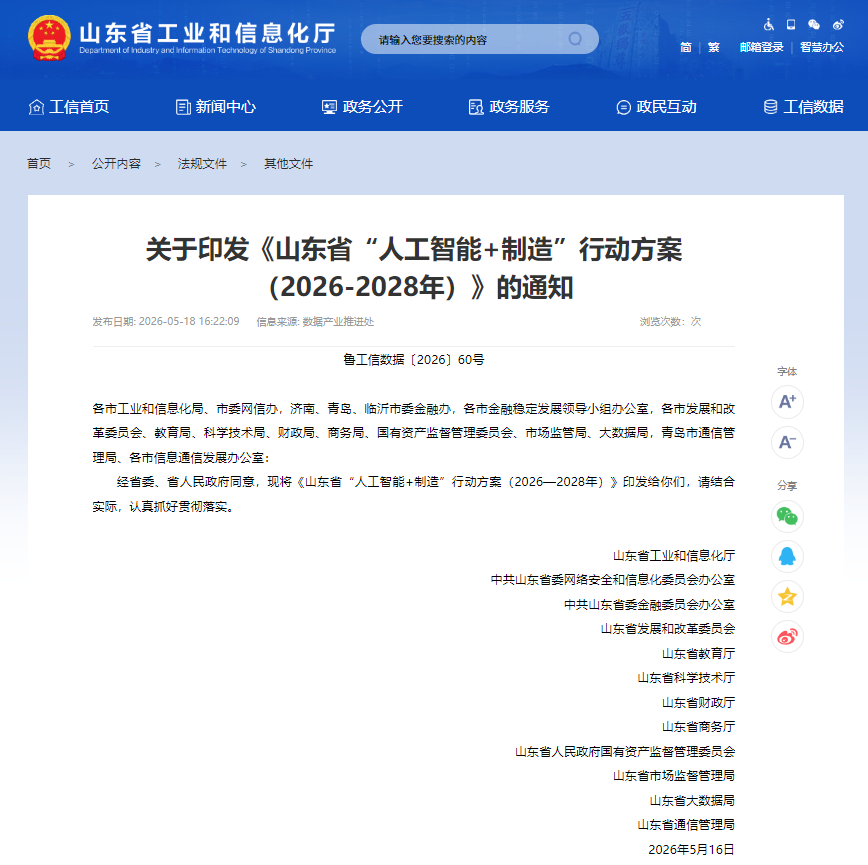Share article to Weibo icon
The image size is (868, 865).
coord(787,636)
